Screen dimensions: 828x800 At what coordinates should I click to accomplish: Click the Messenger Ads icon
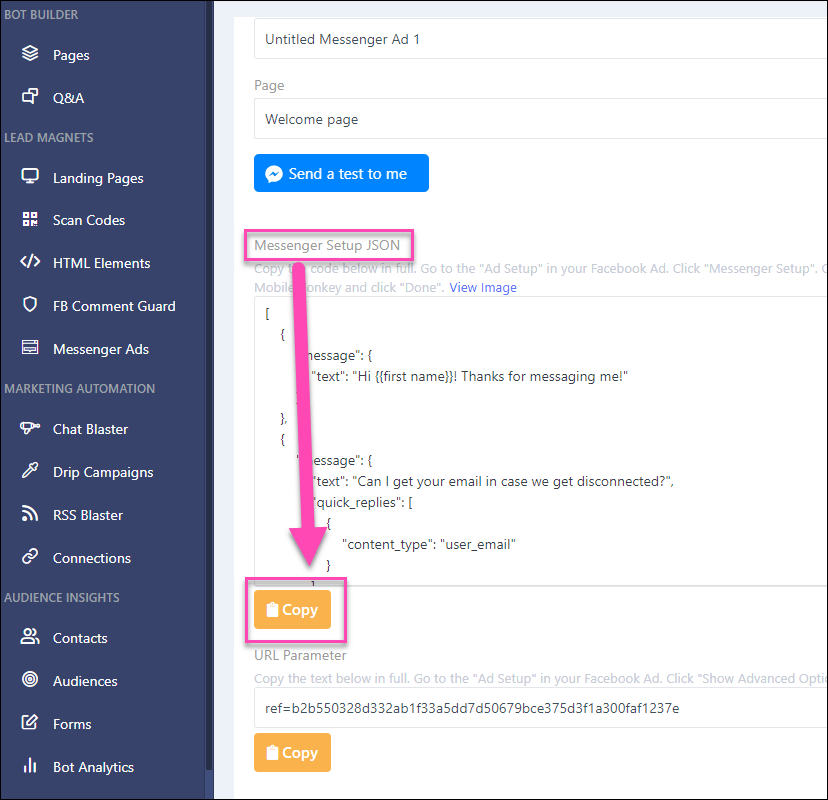[x=30, y=347]
